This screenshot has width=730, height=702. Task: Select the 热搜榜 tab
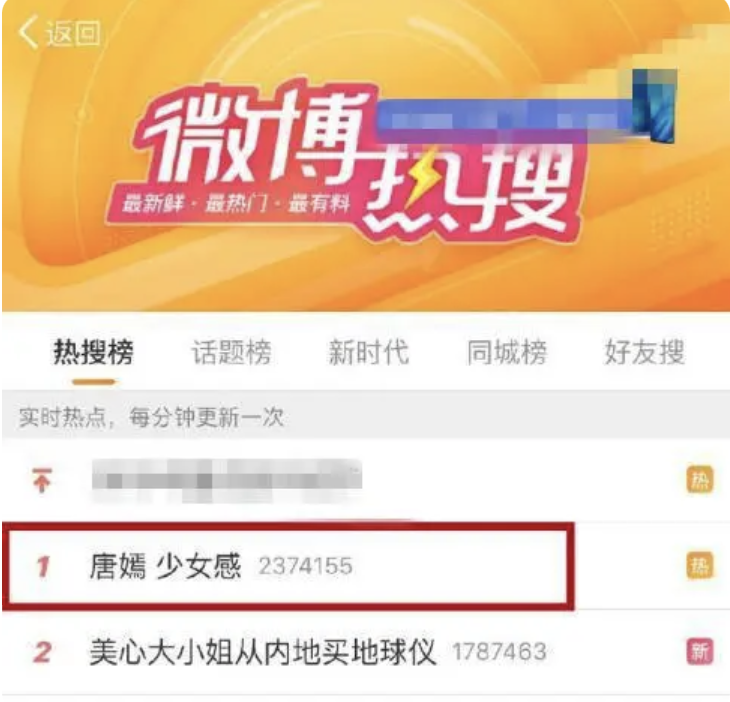pos(94,351)
